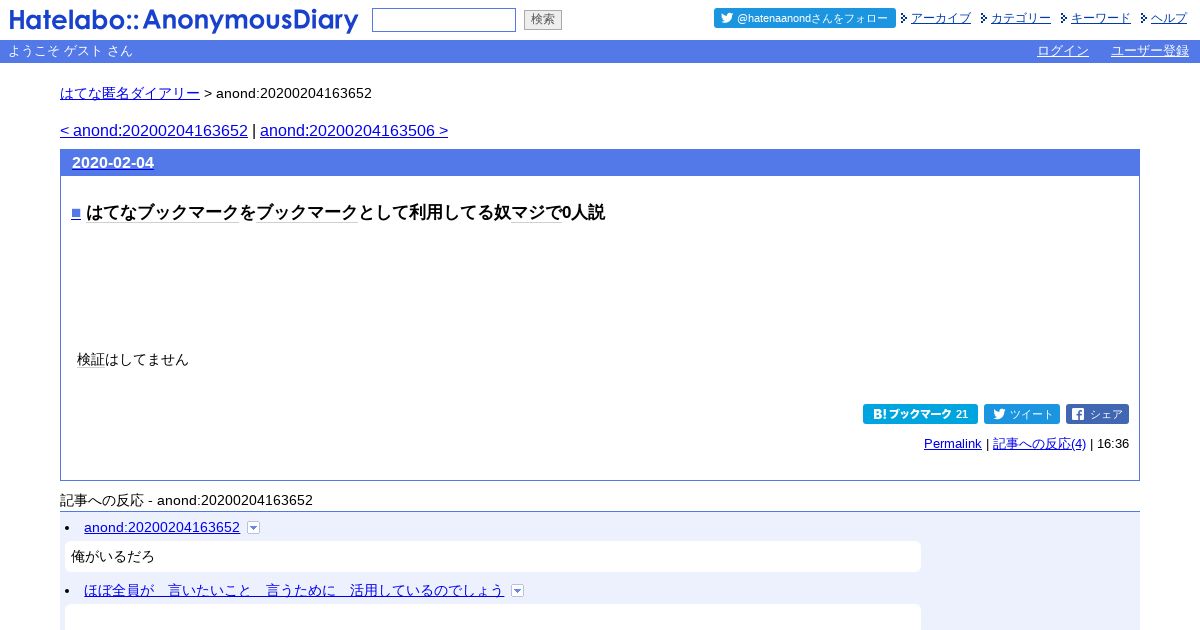
Task: Open the ヘルプ help link
Action: pyautogui.click(x=1168, y=18)
